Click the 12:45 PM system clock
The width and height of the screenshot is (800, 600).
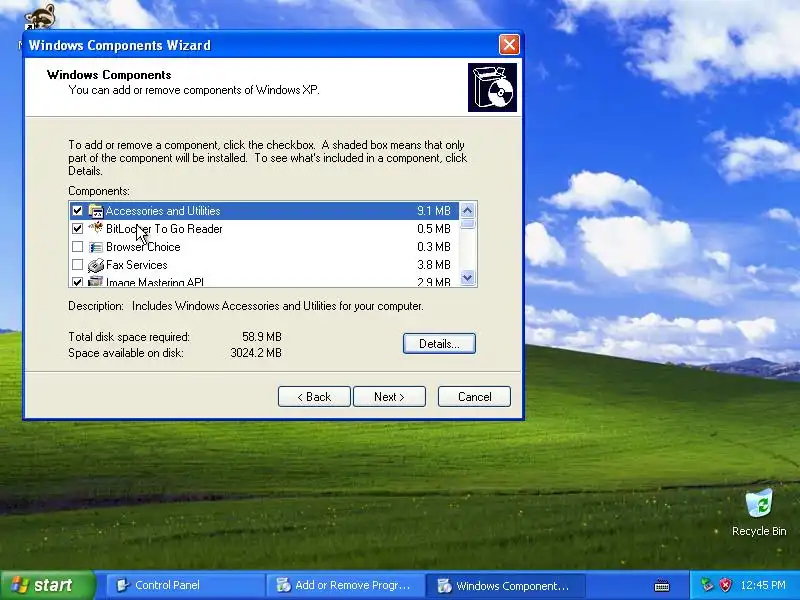tap(763, 585)
